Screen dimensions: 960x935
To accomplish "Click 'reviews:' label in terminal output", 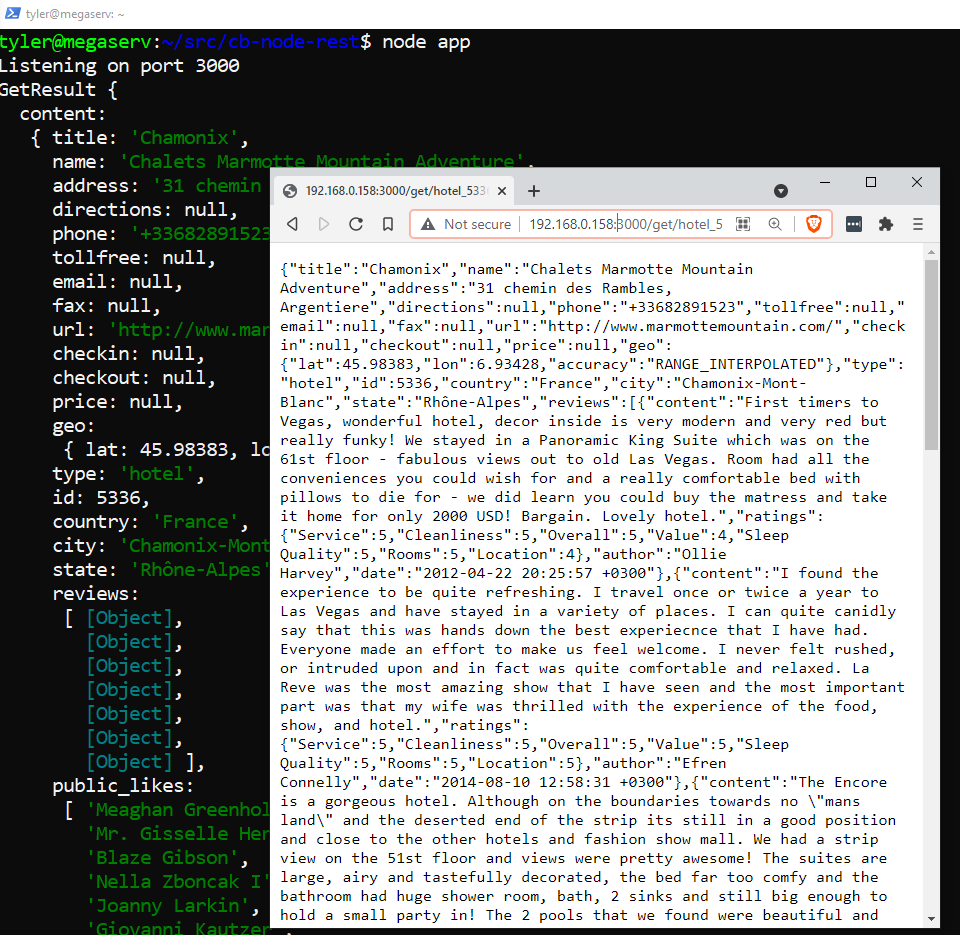I will (x=96, y=594).
